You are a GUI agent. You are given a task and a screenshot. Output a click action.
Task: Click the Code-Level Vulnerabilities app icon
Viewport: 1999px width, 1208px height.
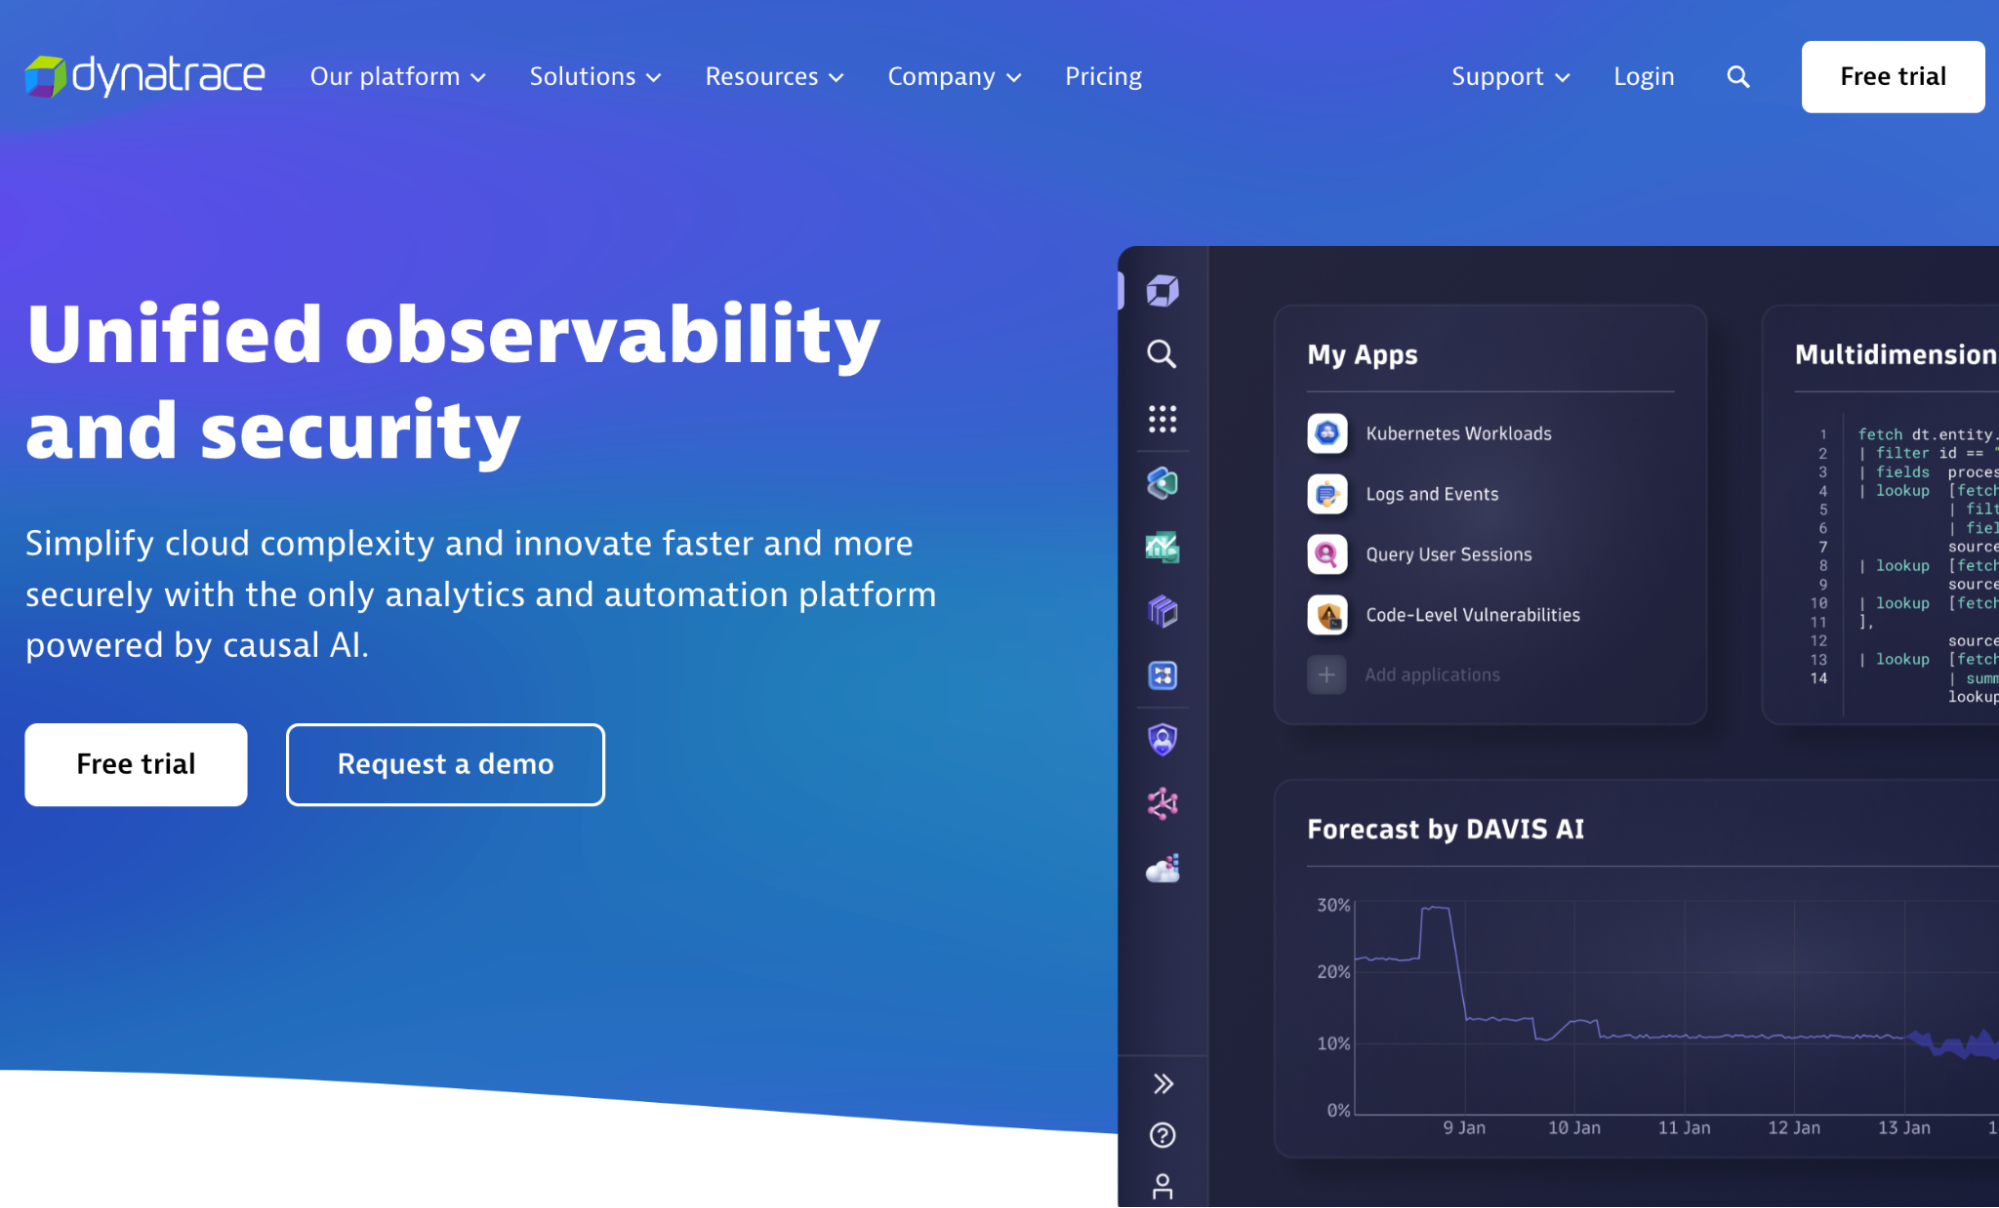1324,614
